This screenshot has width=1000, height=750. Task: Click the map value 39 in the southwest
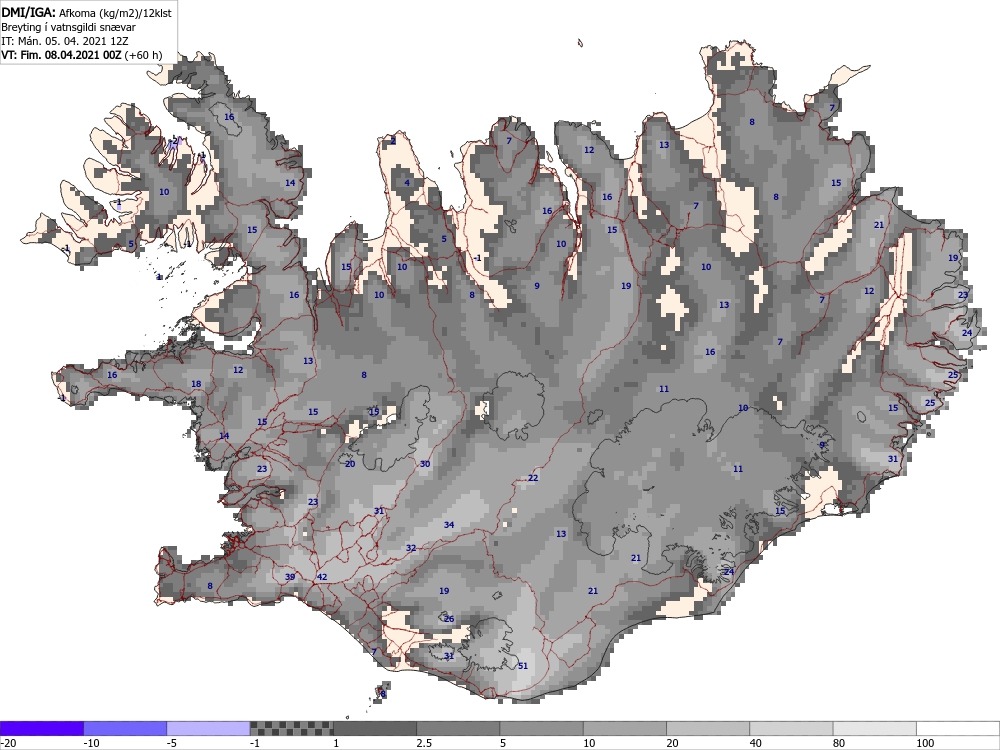[x=290, y=577]
